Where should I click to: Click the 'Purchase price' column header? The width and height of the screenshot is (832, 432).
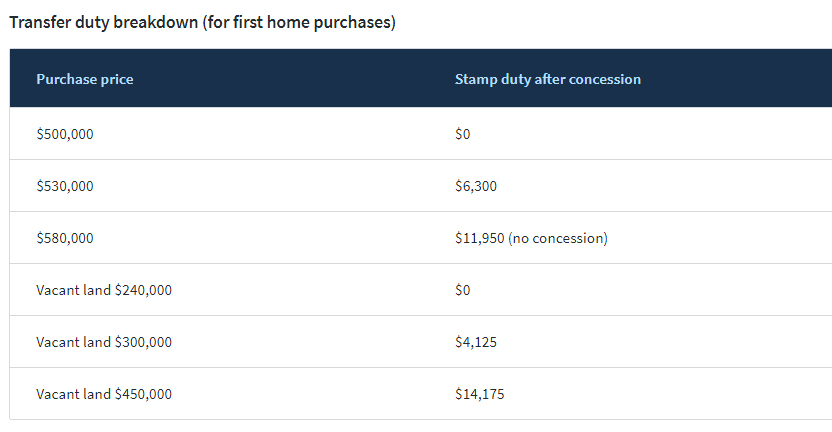tap(84, 79)
